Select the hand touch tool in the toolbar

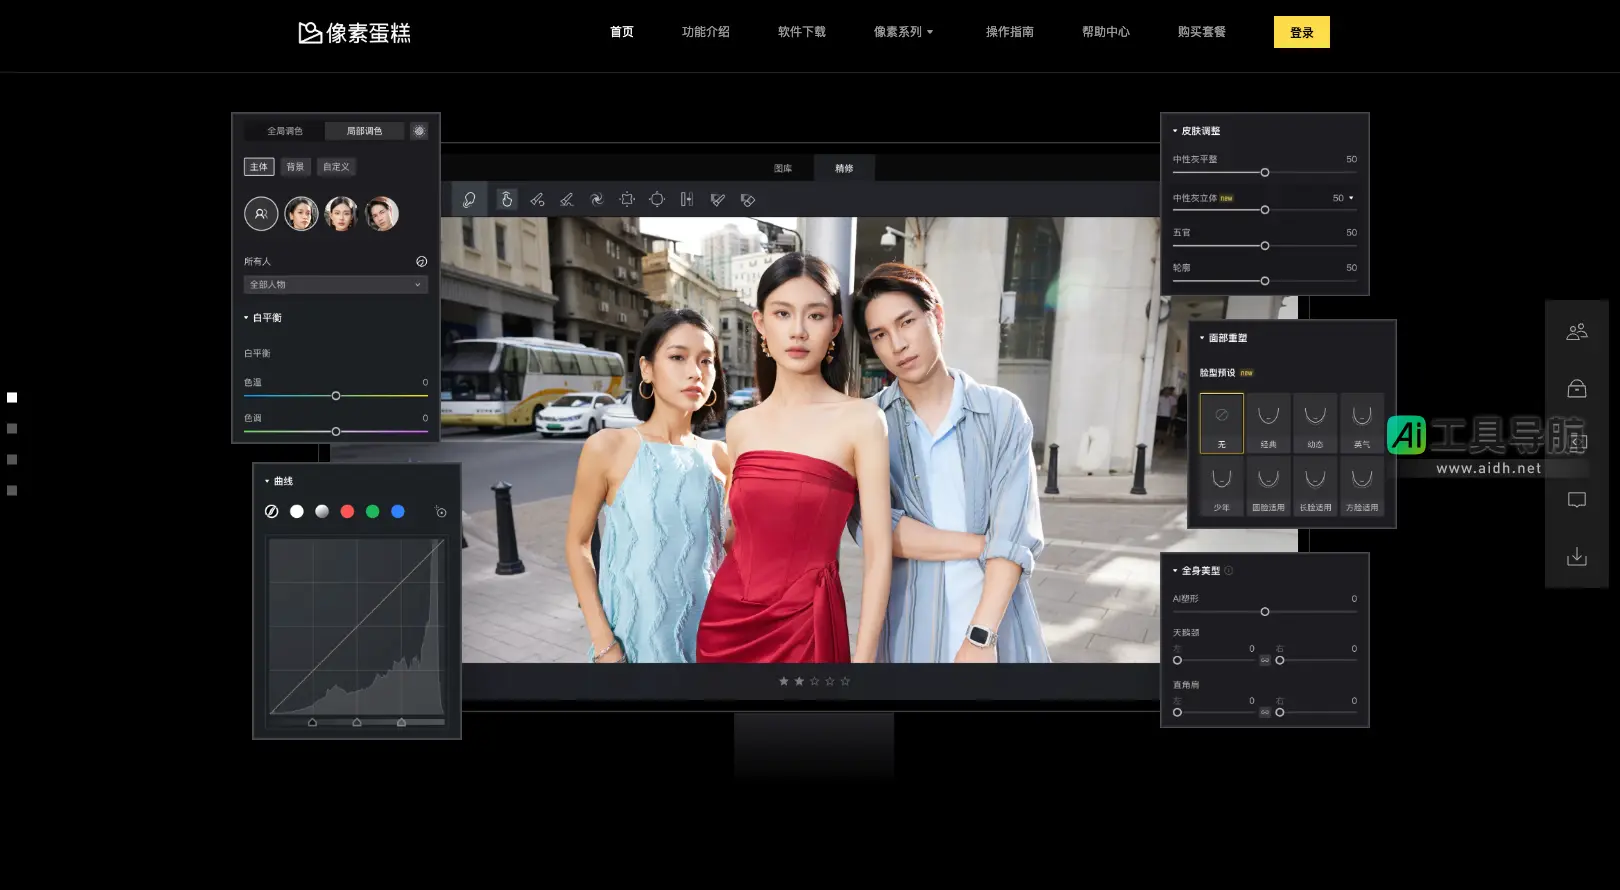click(x=507, y=200)
